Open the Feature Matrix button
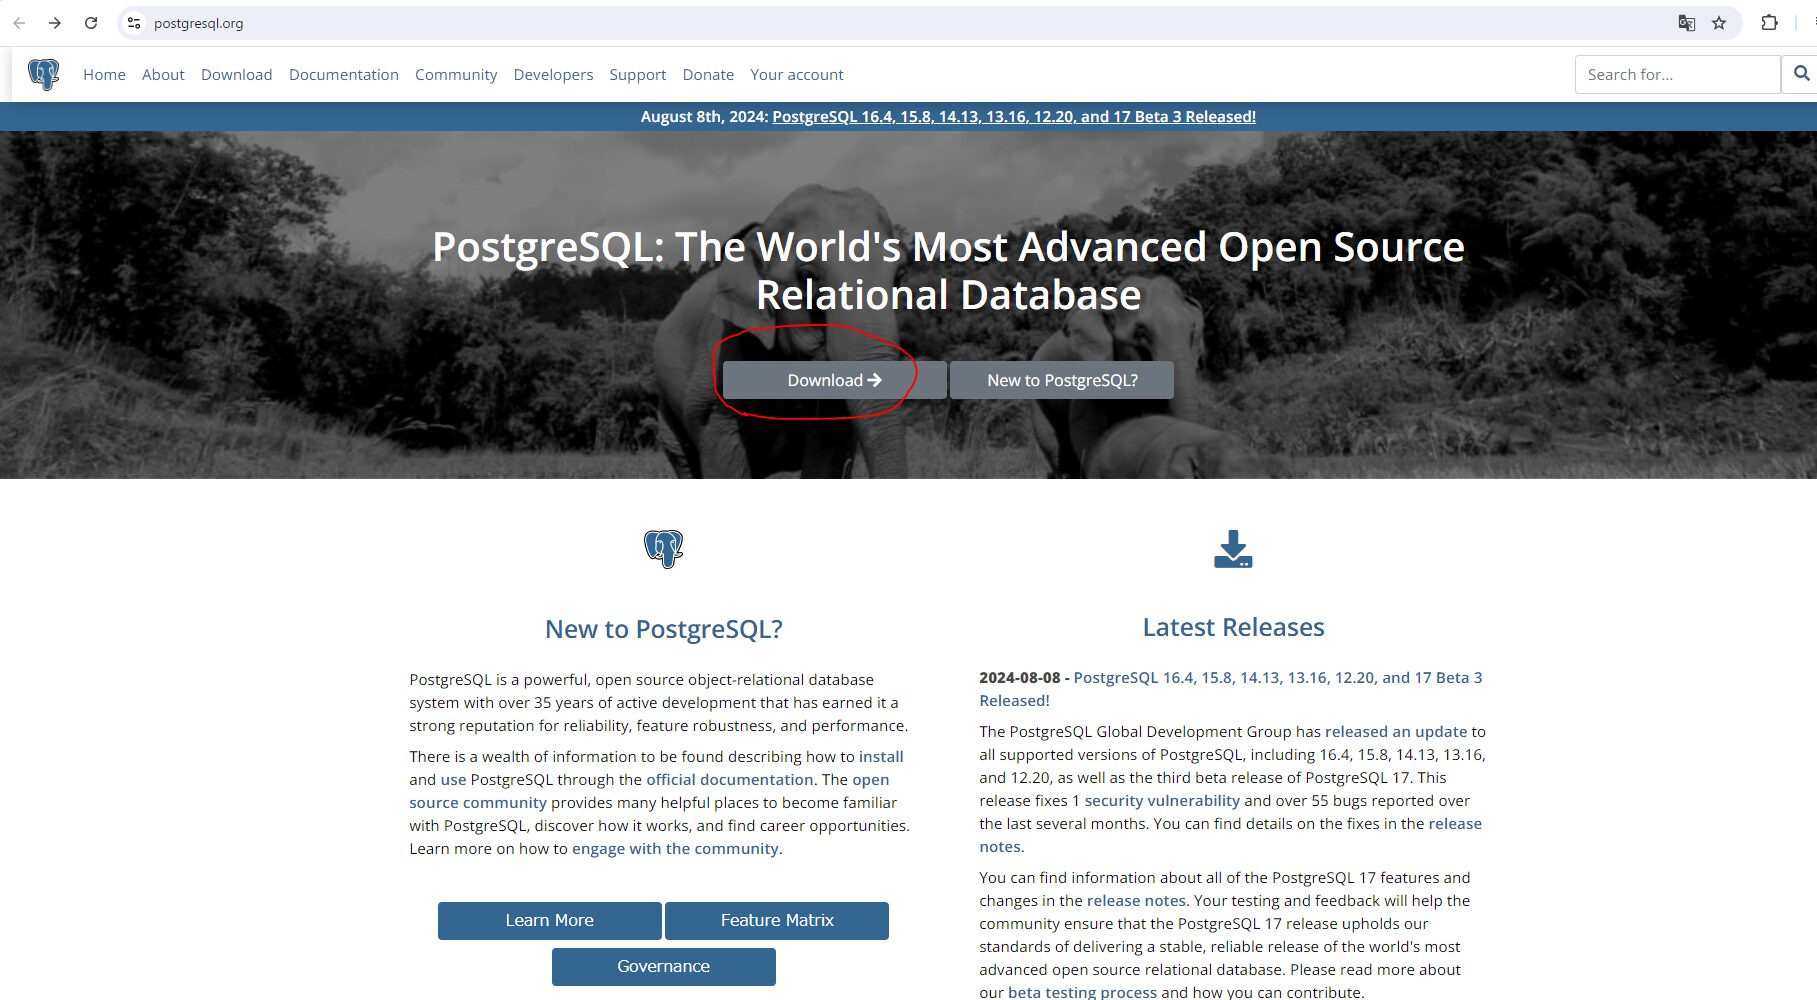 click(x=776, y=920)
